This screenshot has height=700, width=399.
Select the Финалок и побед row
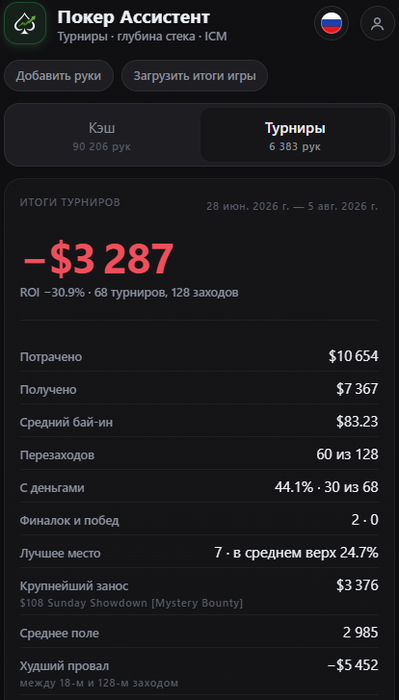tap(199, 521)
